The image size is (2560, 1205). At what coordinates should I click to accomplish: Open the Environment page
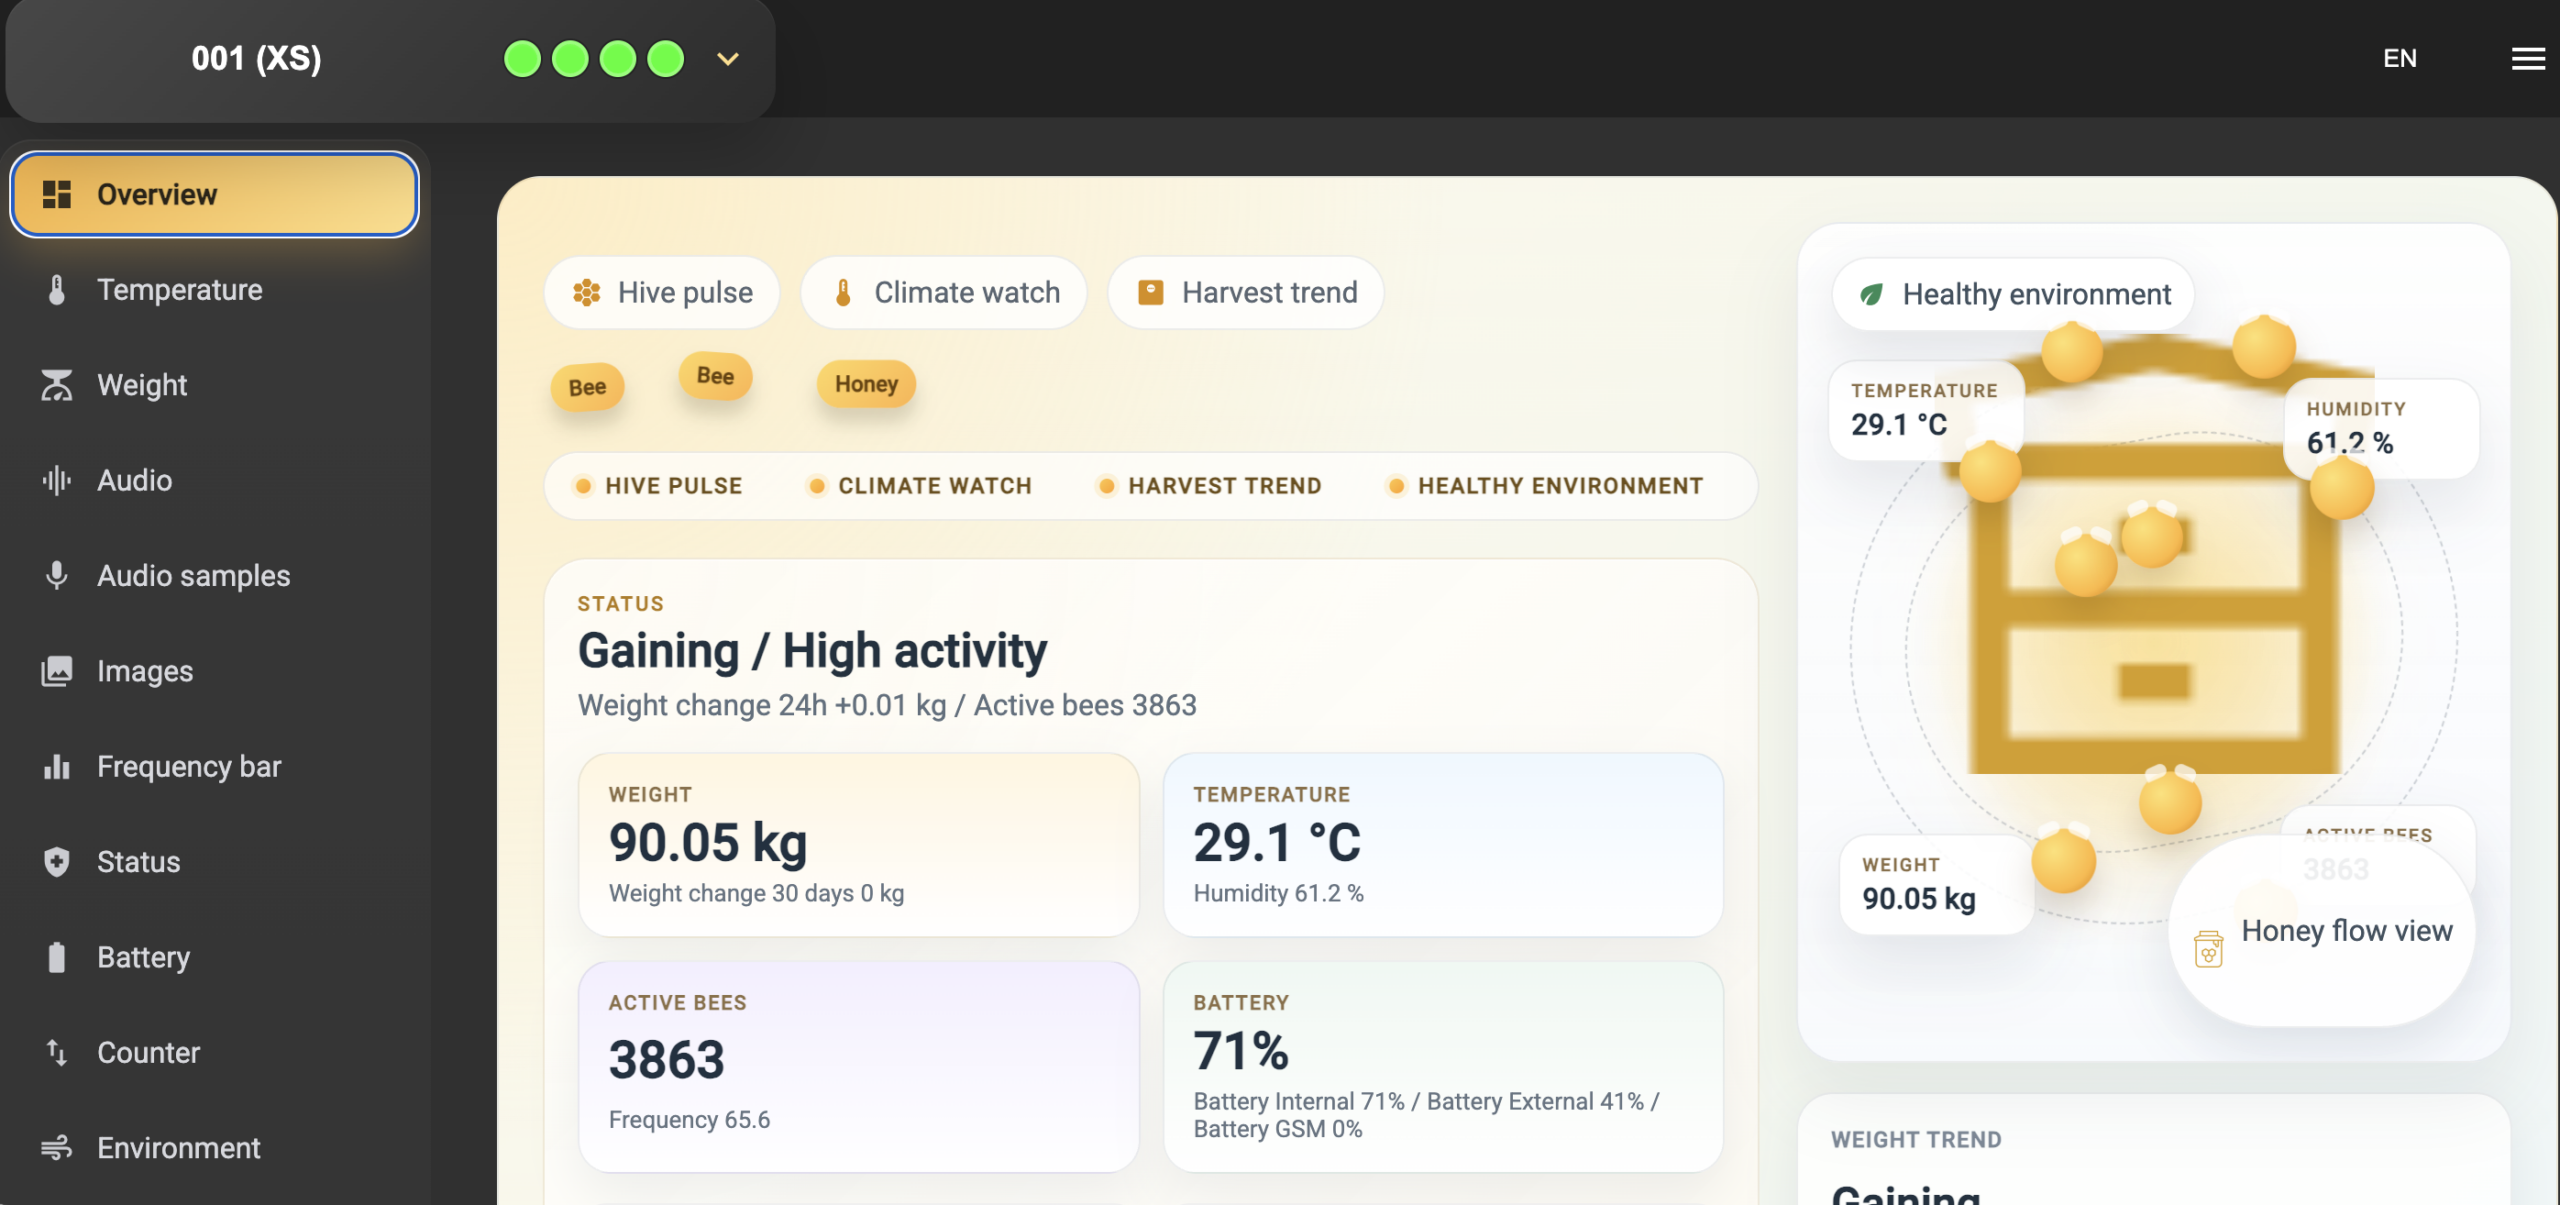[215, 1148]
